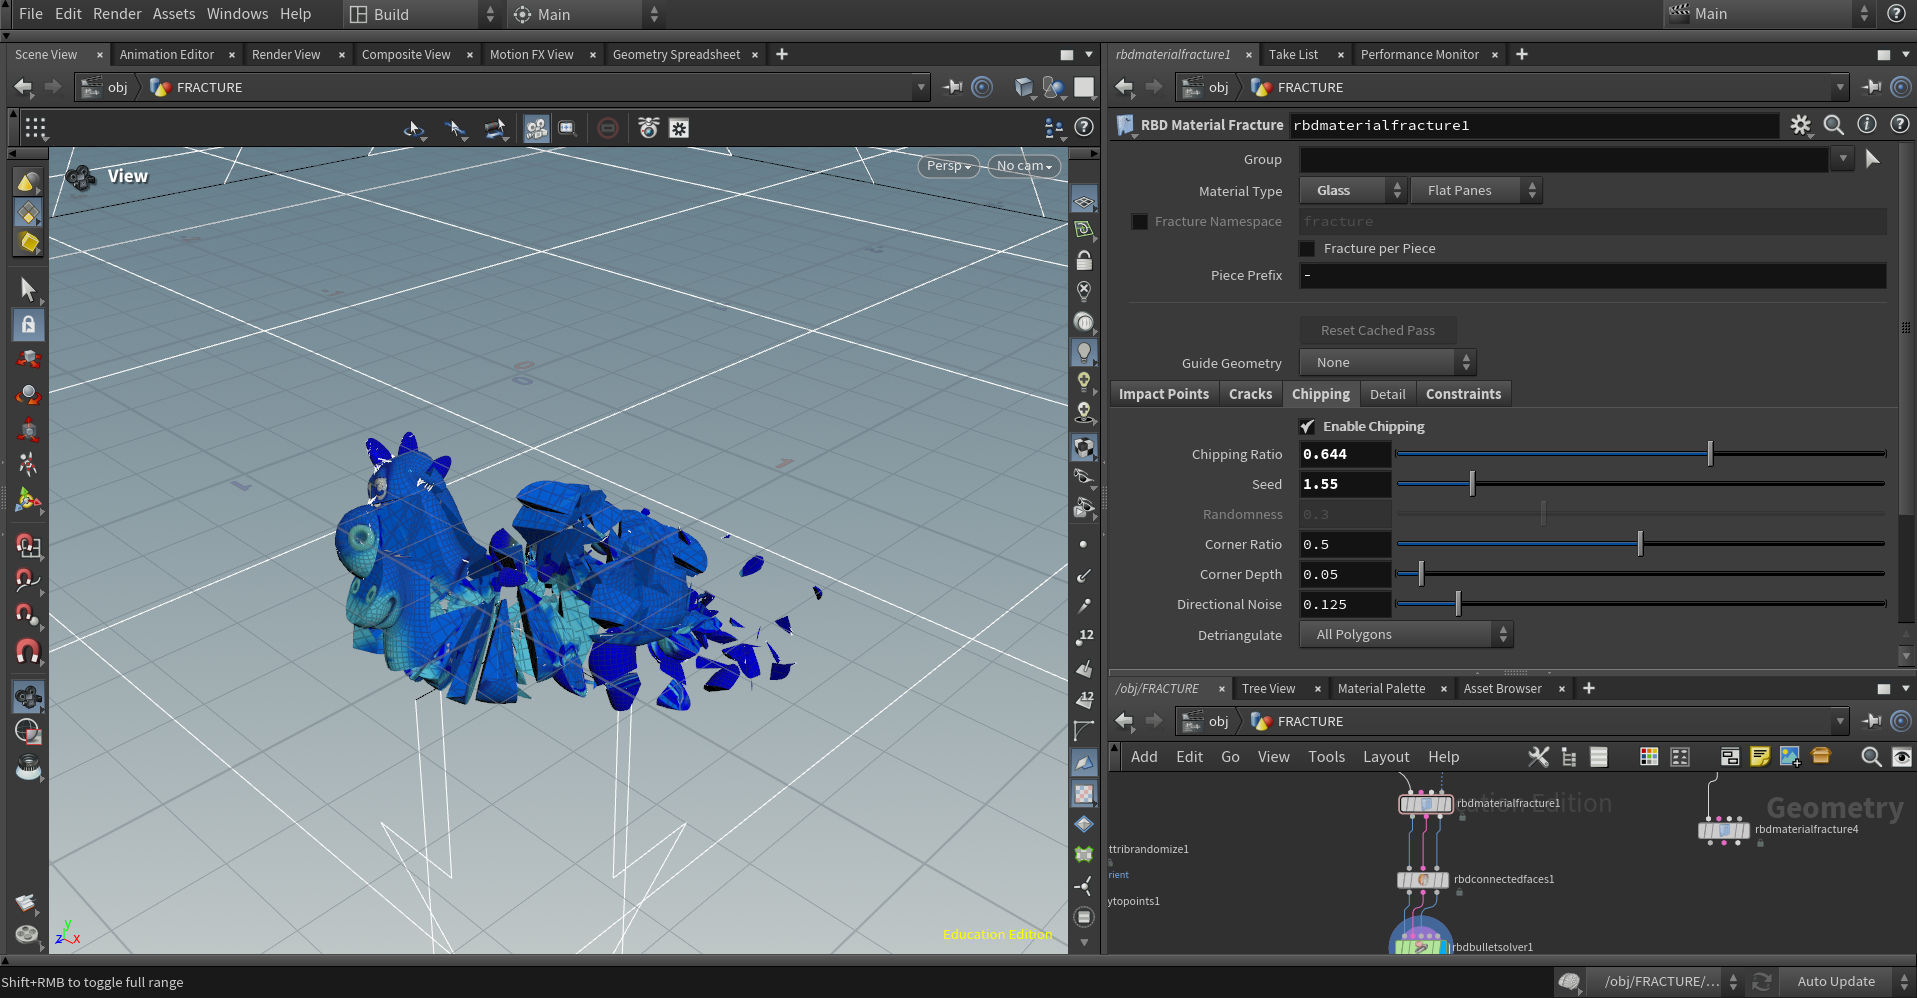Viewport: 1918px width, 998px height.
Task: Open the Persp viewport menu button
Action: point(948,166)
